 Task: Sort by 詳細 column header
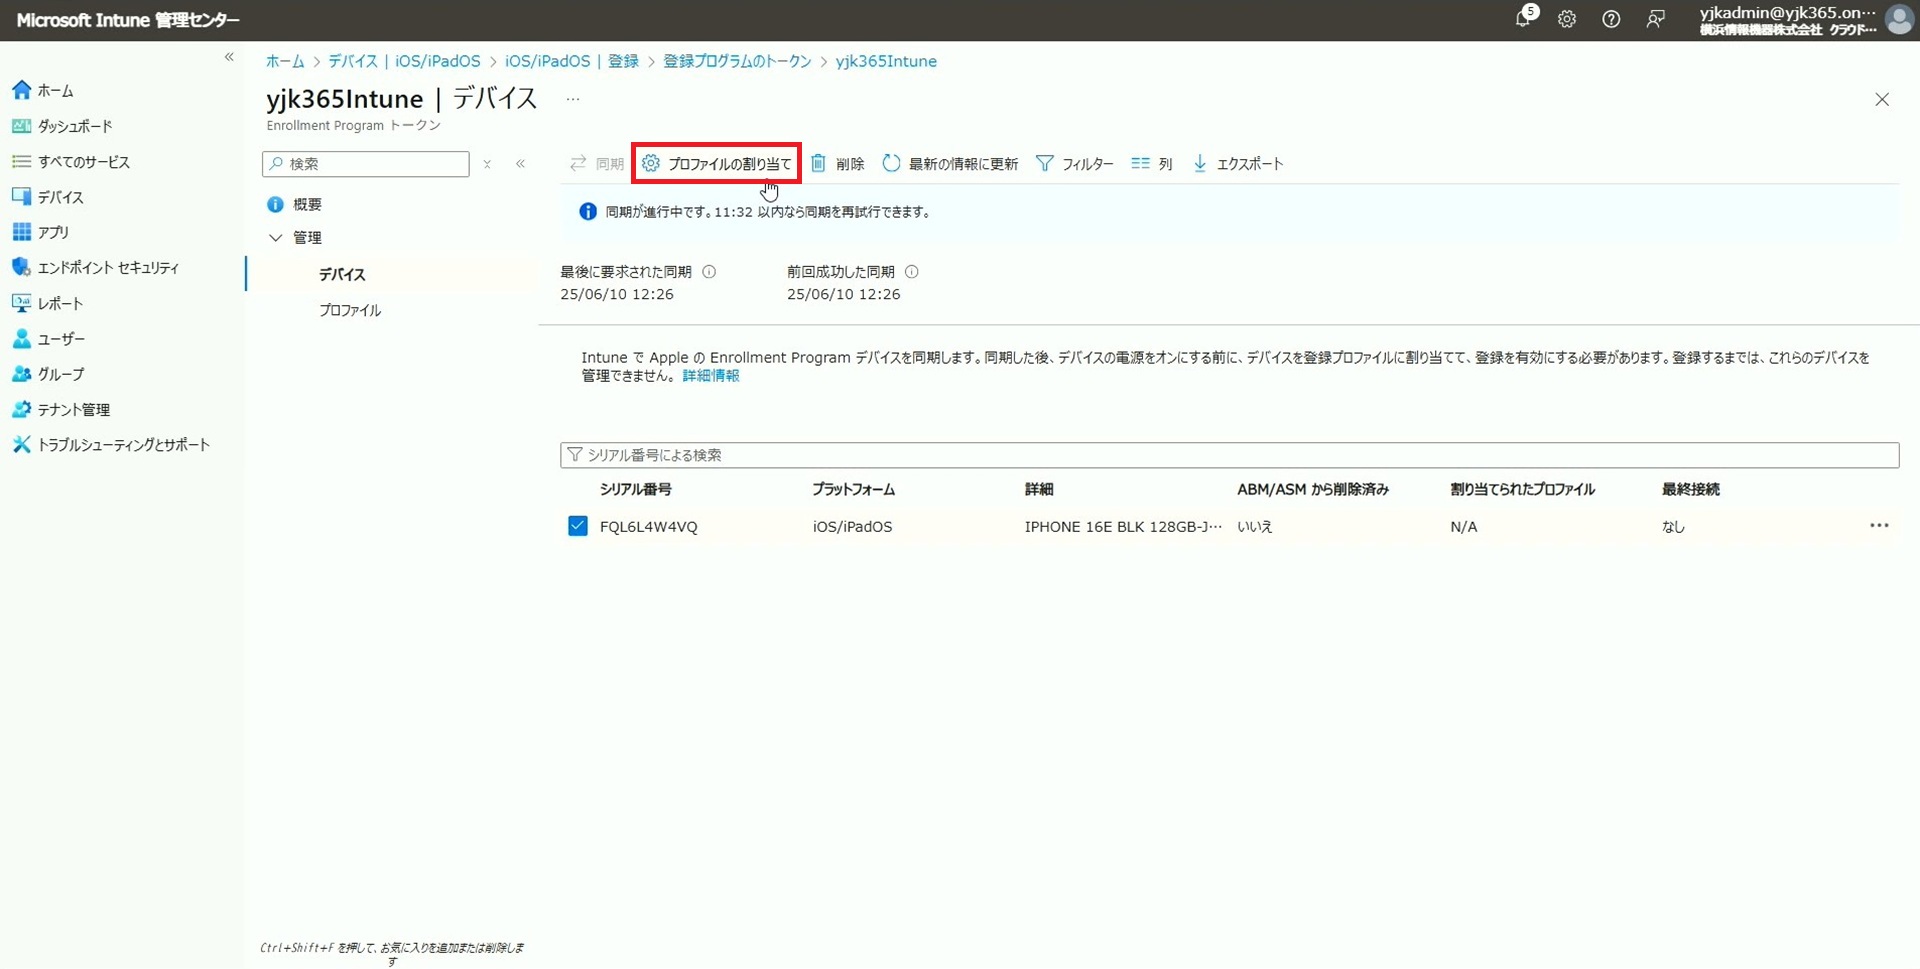[x=1039, y=489]
